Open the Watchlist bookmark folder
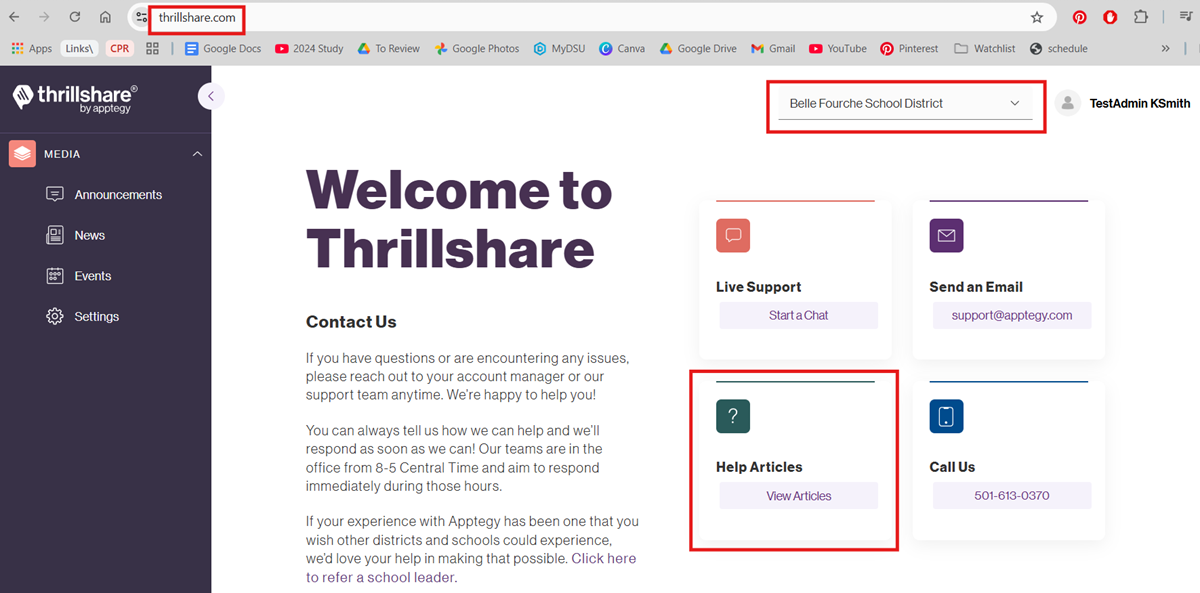1200x593 pixels. pos(985,48)
